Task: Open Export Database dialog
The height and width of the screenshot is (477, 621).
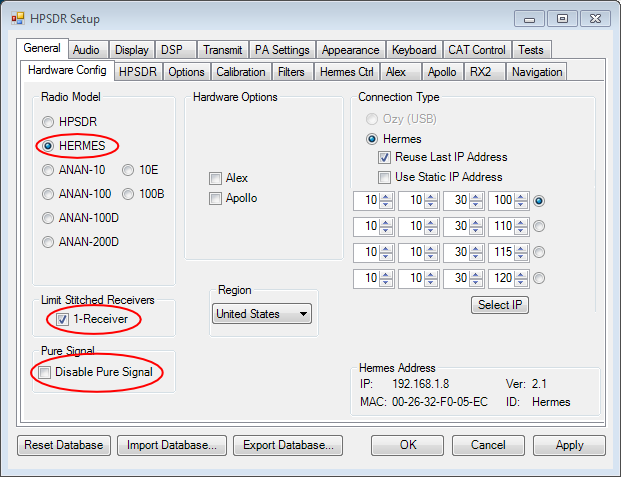Action: [x=288, y=445]
